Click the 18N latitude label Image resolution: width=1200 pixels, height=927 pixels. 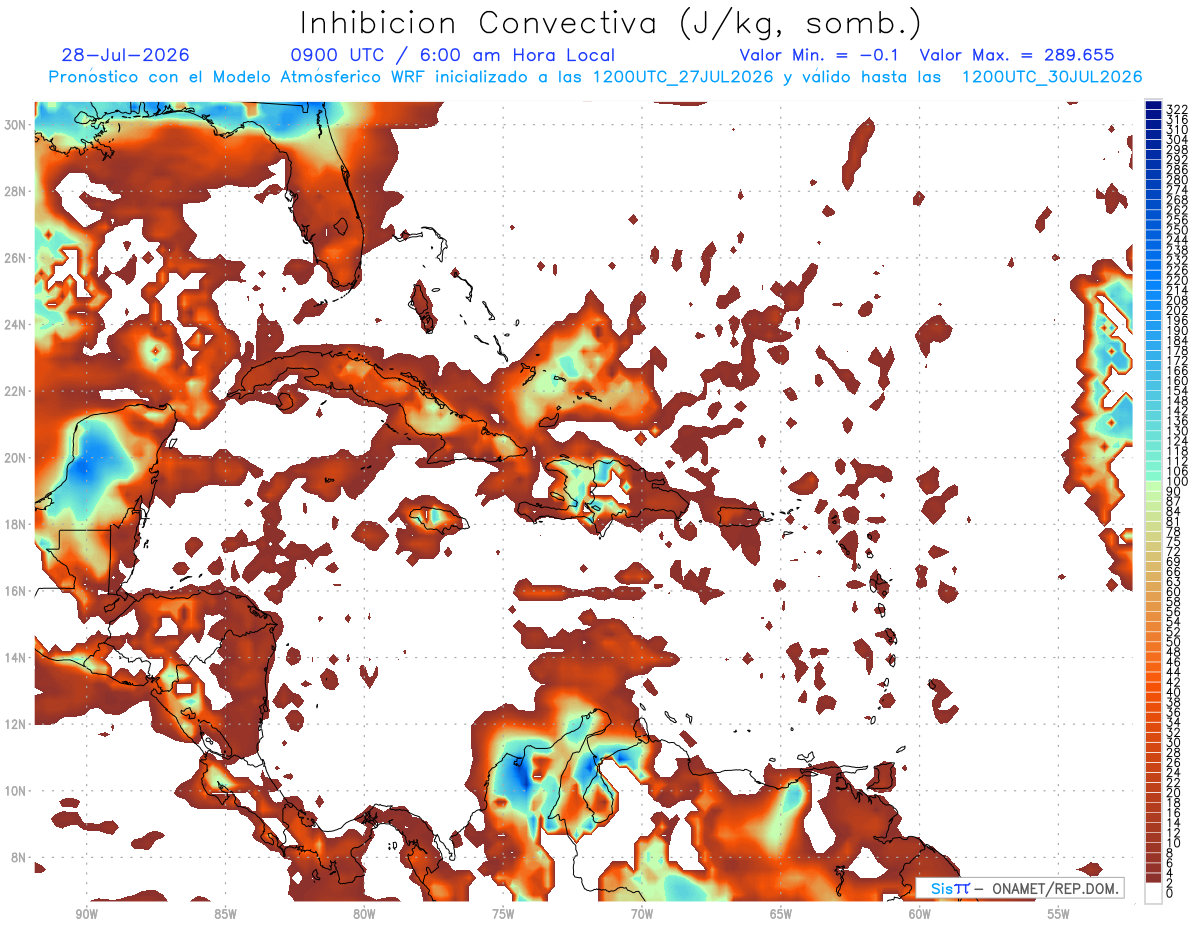[17, 524]
